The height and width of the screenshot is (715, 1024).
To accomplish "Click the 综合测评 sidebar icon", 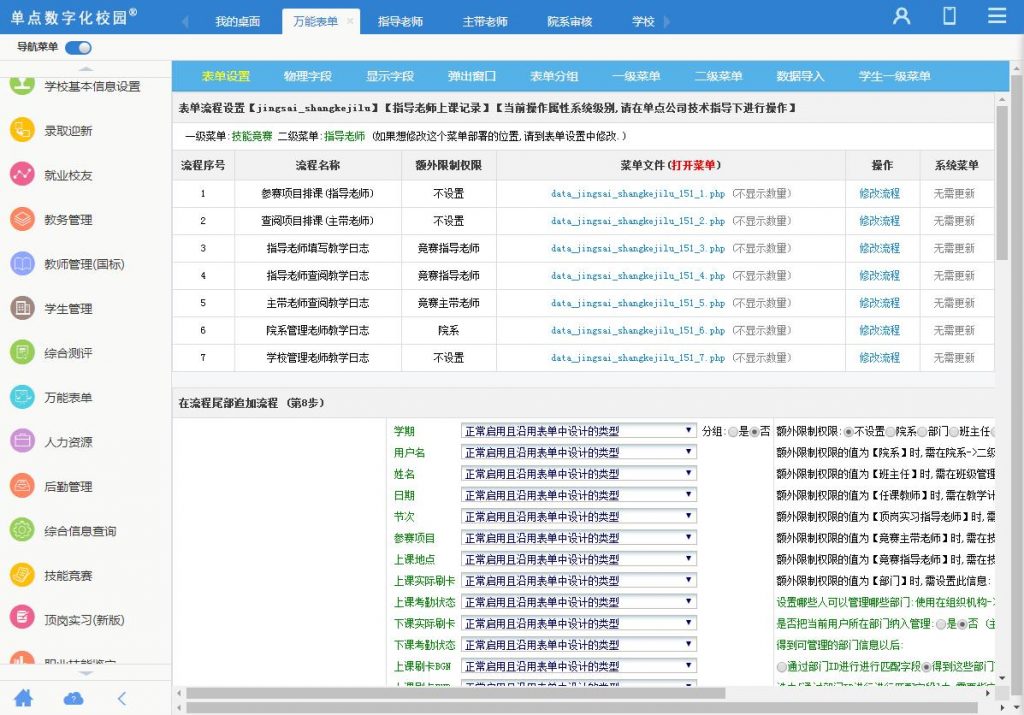I will pyautogui.click(x=22, y=353).
